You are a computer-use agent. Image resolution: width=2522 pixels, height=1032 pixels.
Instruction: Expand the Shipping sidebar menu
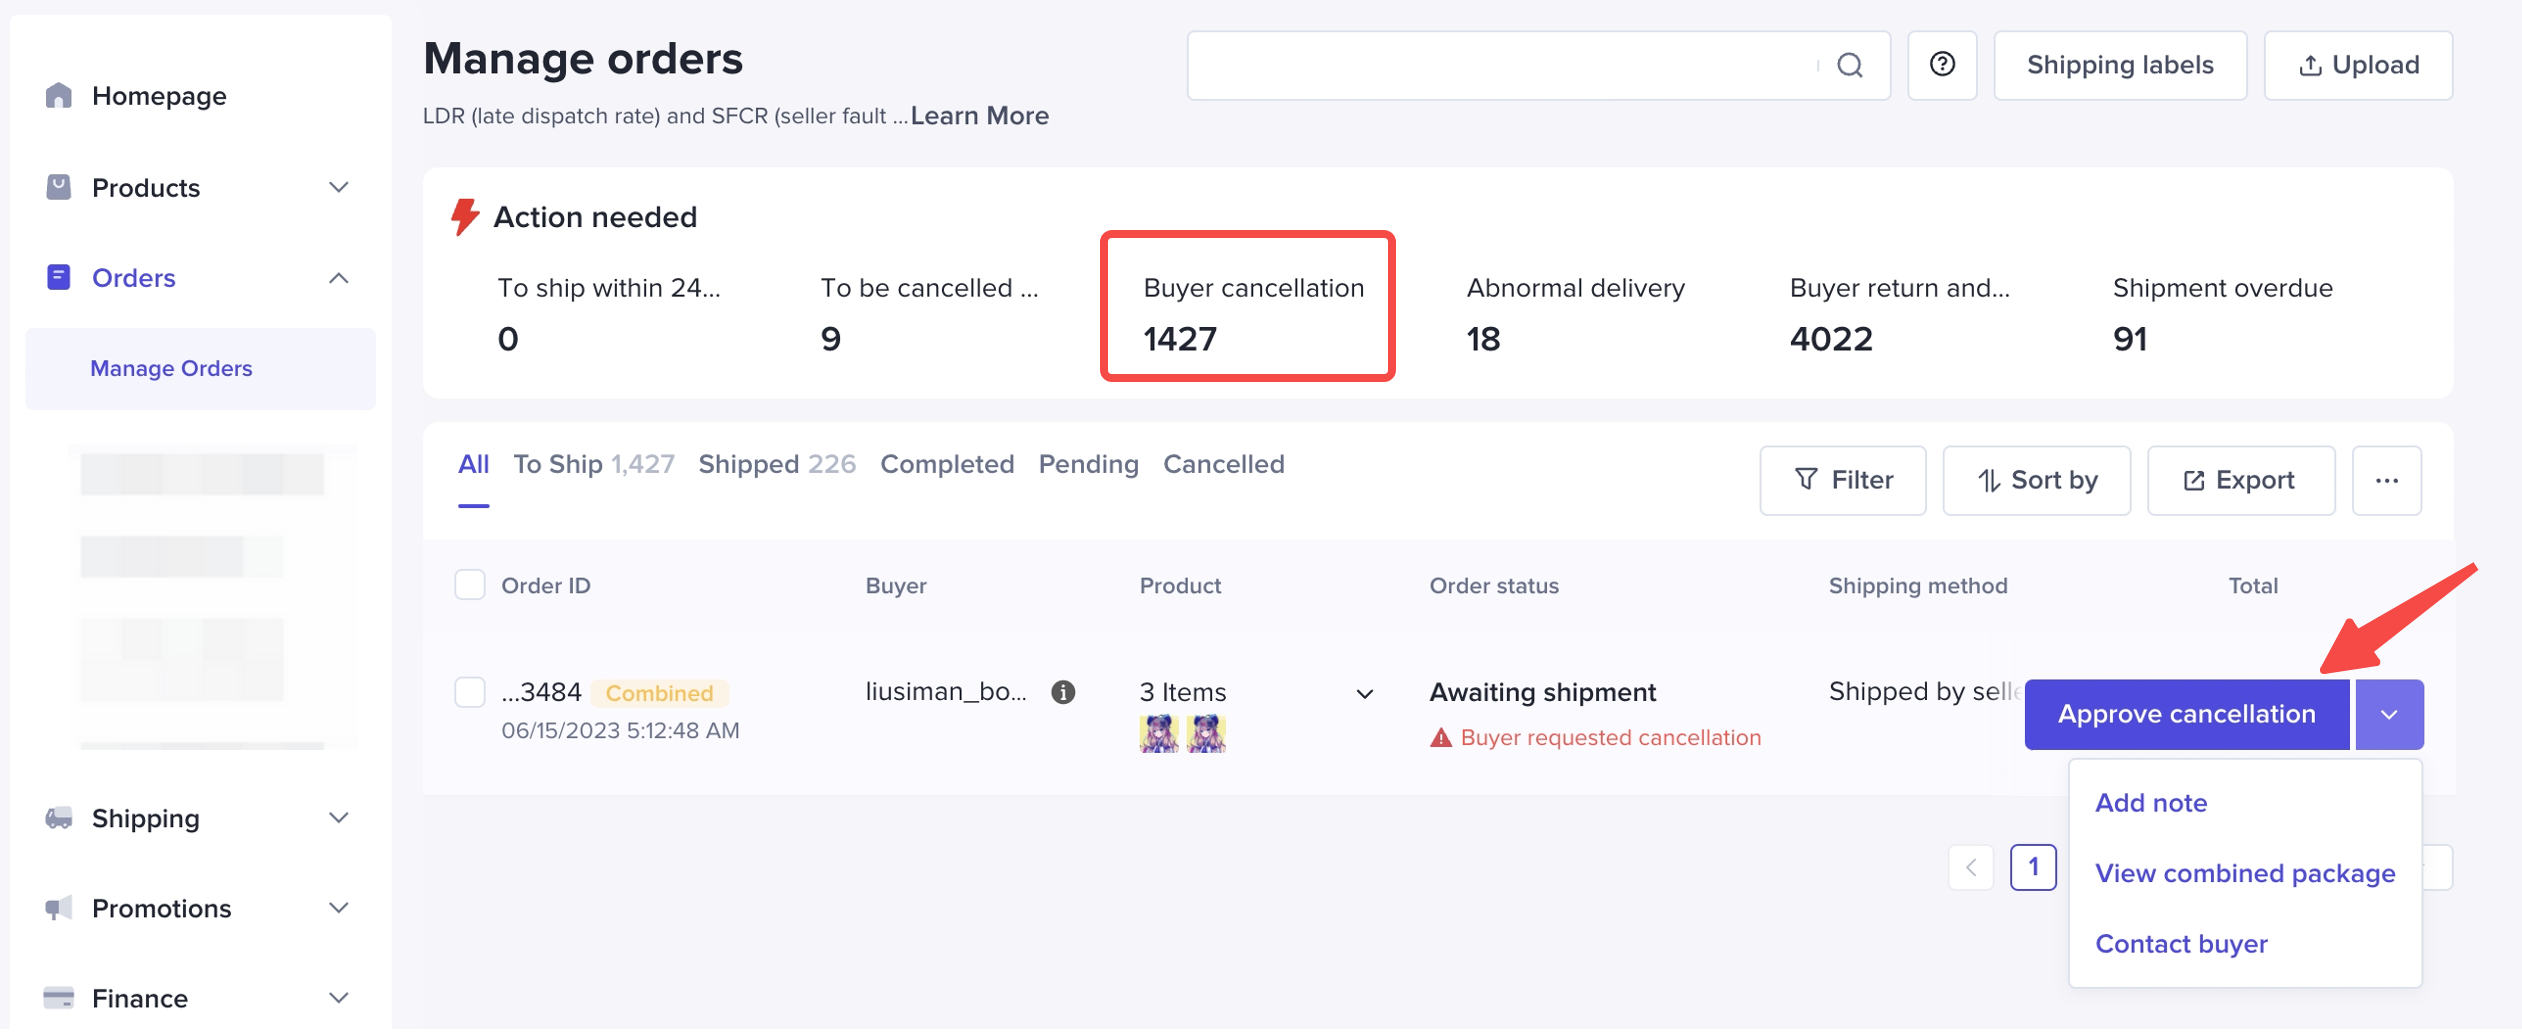coord(339,818)
